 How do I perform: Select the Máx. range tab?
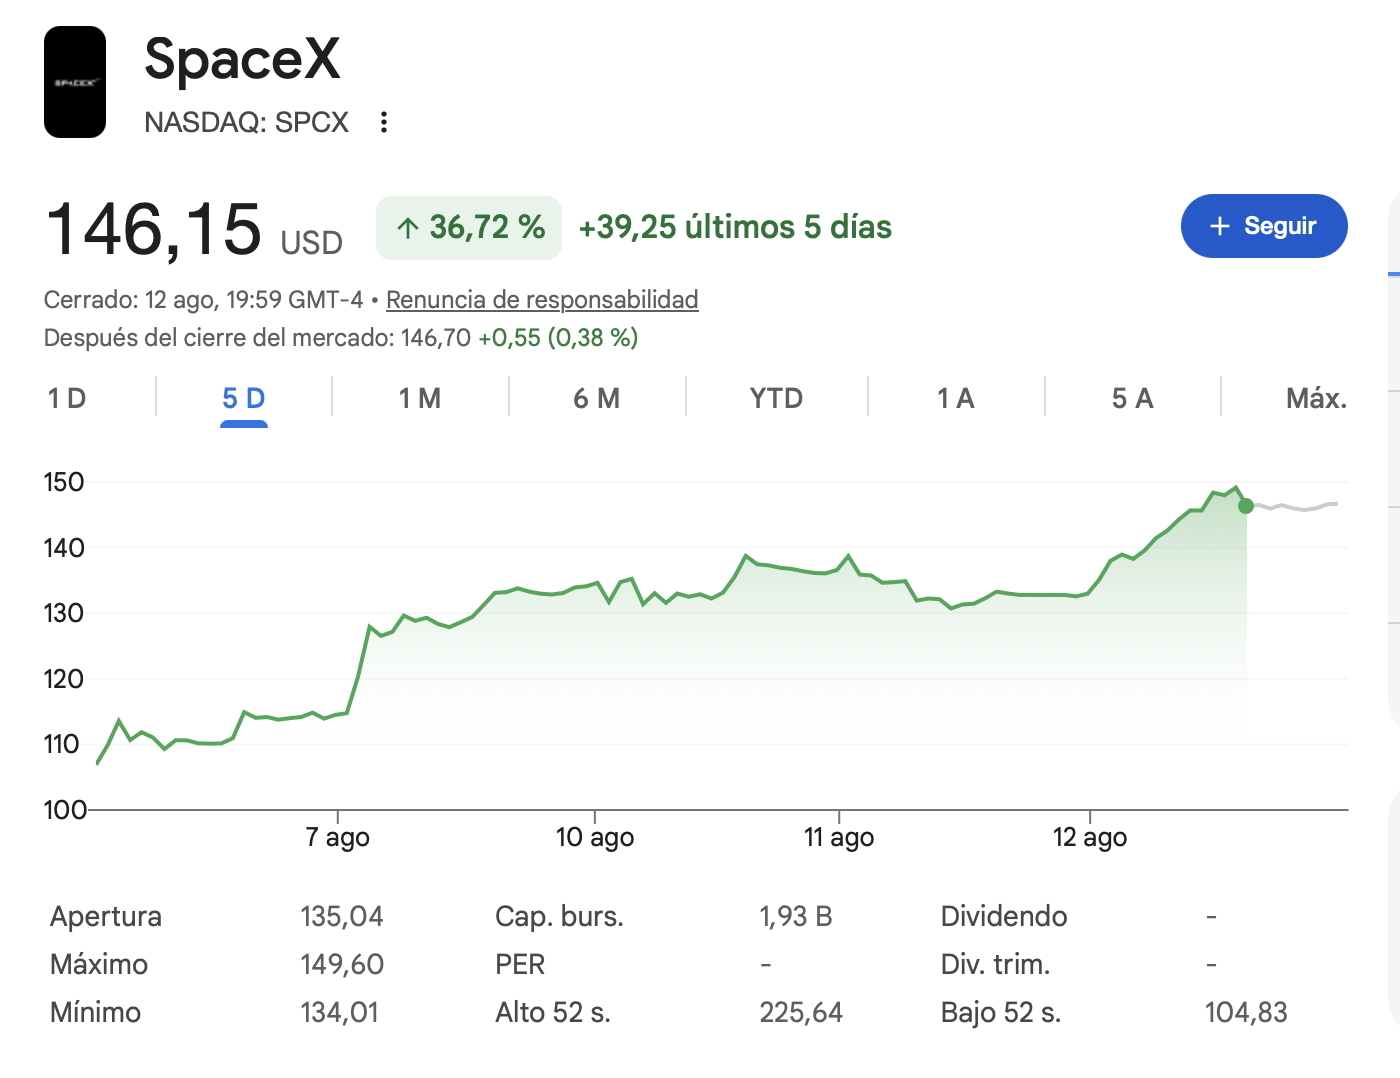click(1316, 399)
